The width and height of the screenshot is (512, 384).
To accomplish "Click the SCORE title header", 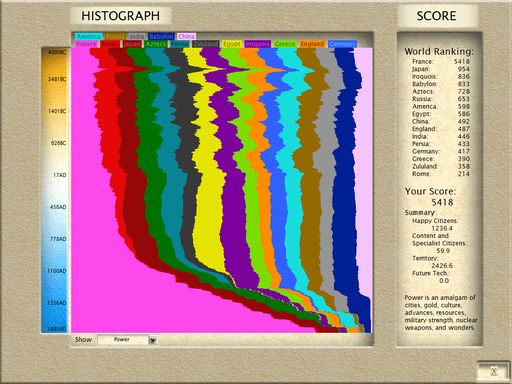I will [x=436, y=16].
